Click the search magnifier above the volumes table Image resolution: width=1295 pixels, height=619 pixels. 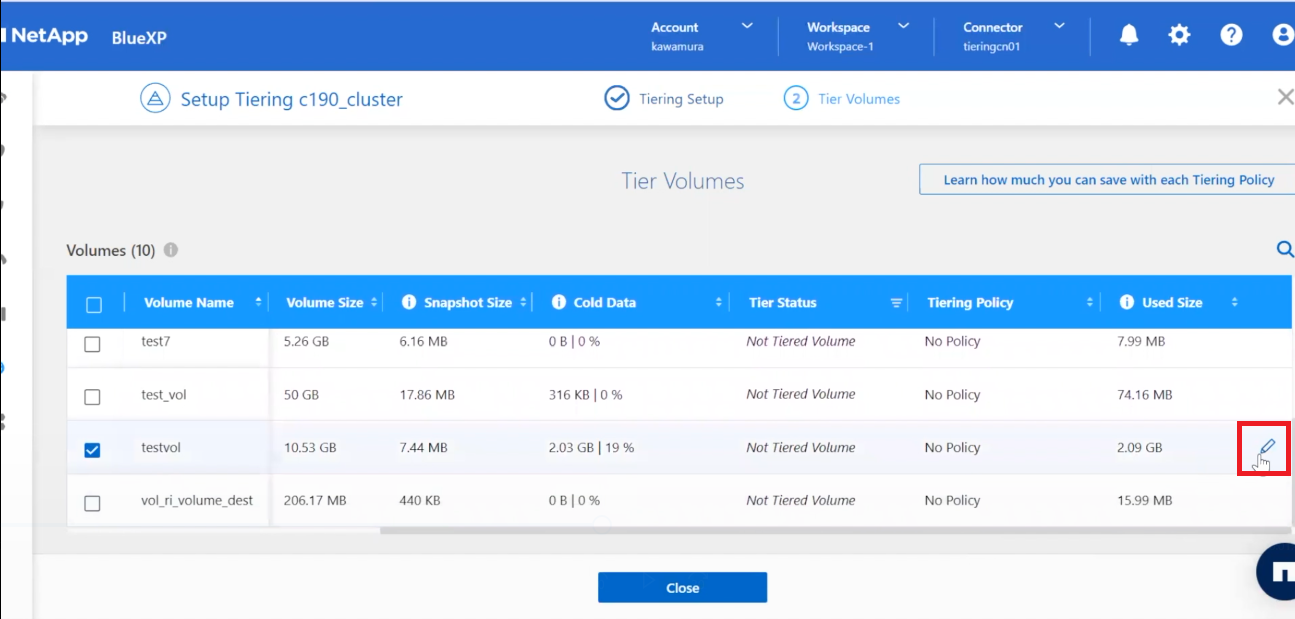point(1285,249)
